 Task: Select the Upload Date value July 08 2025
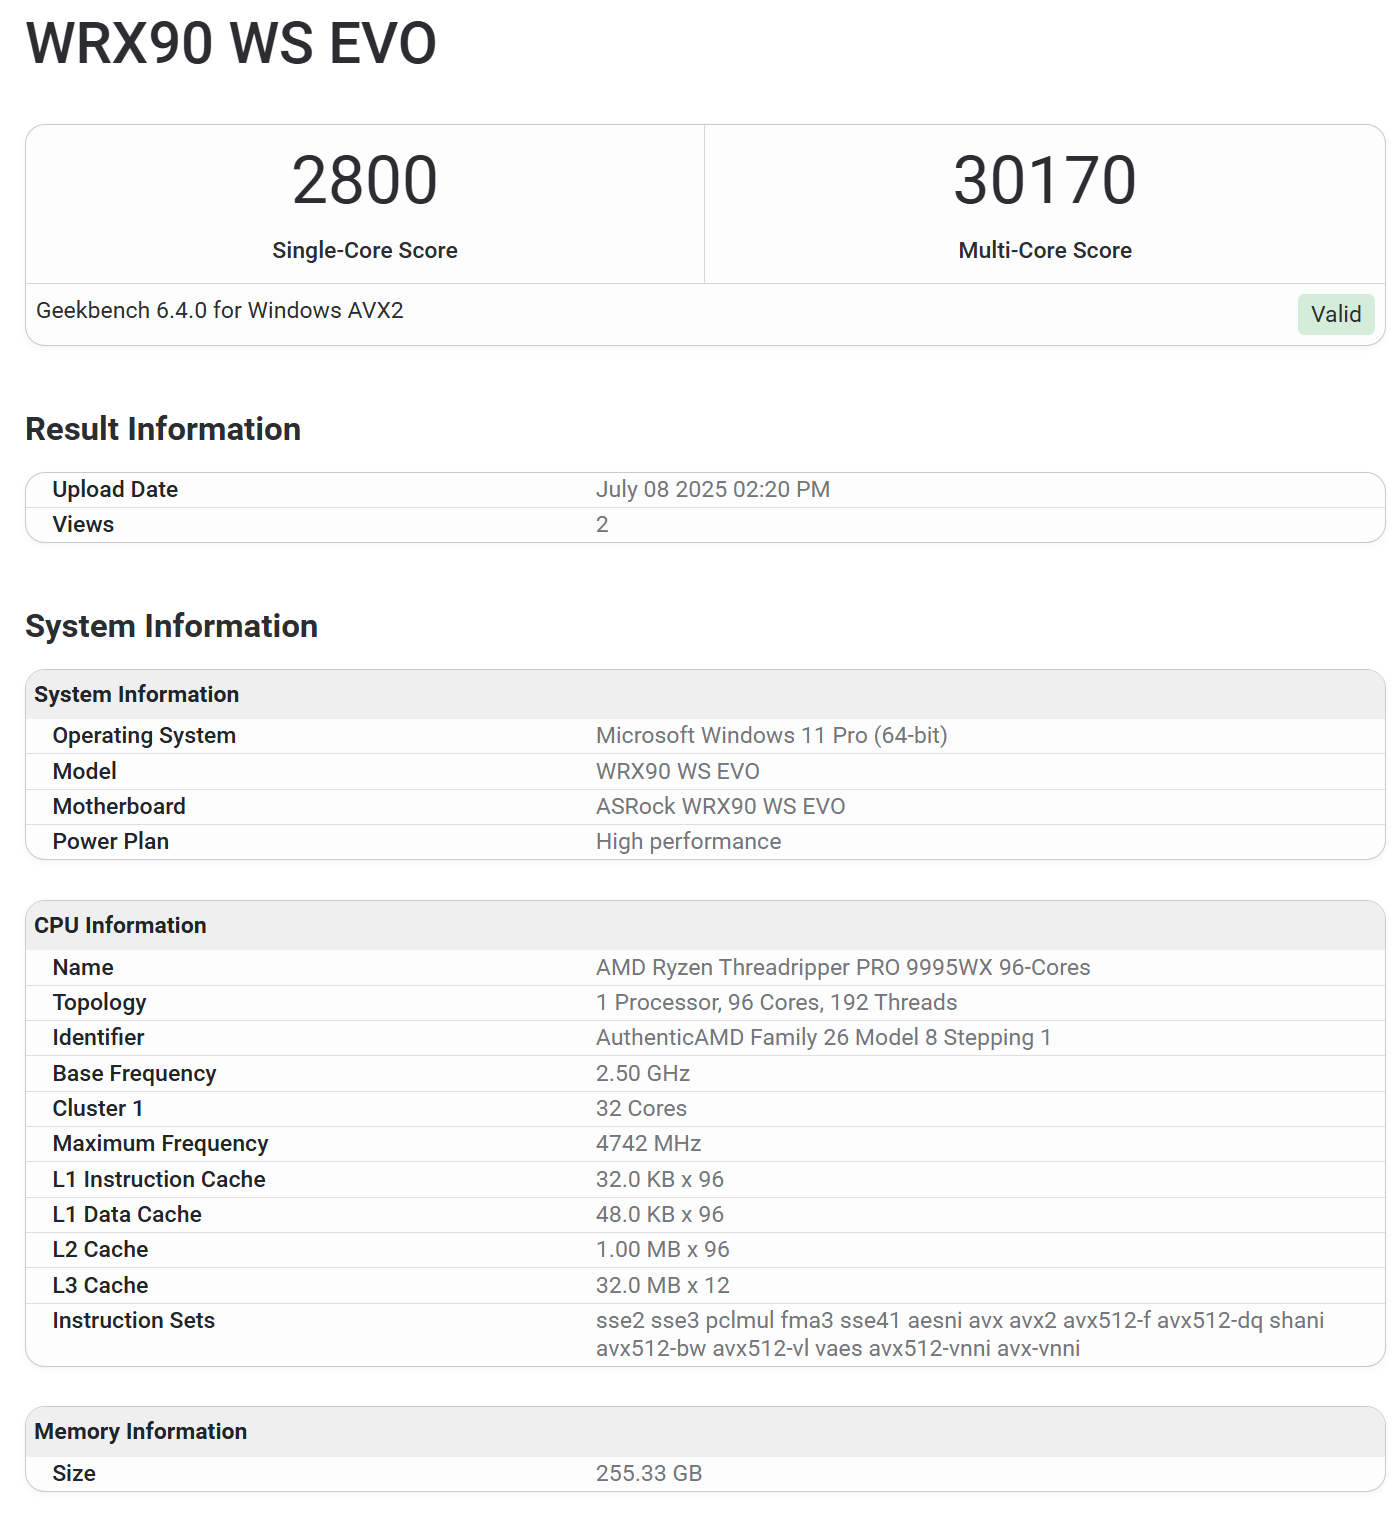click(712, 489)
